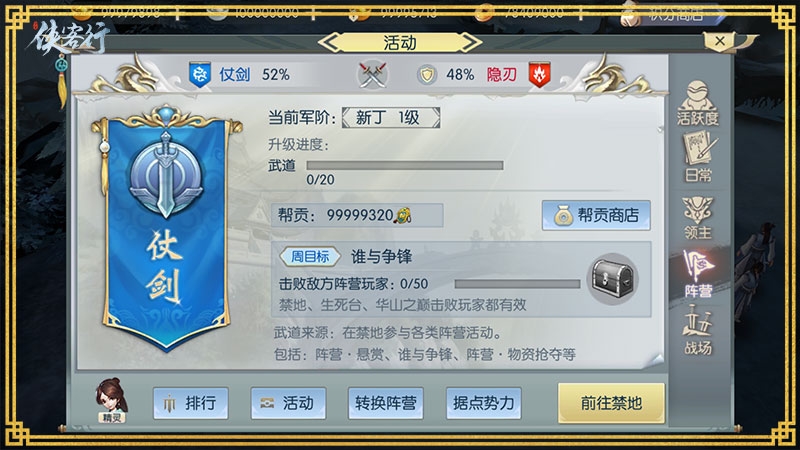Click the 活动 button at bottom

tap(288, 403)
